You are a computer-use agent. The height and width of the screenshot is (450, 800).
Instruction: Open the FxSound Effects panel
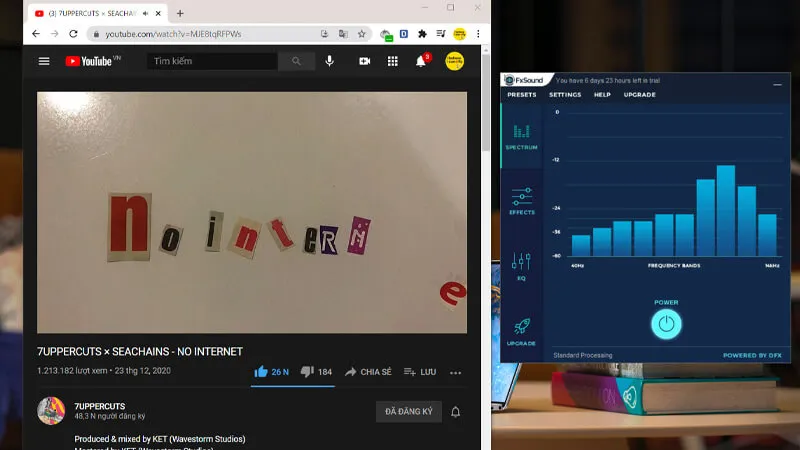[521, 200]
